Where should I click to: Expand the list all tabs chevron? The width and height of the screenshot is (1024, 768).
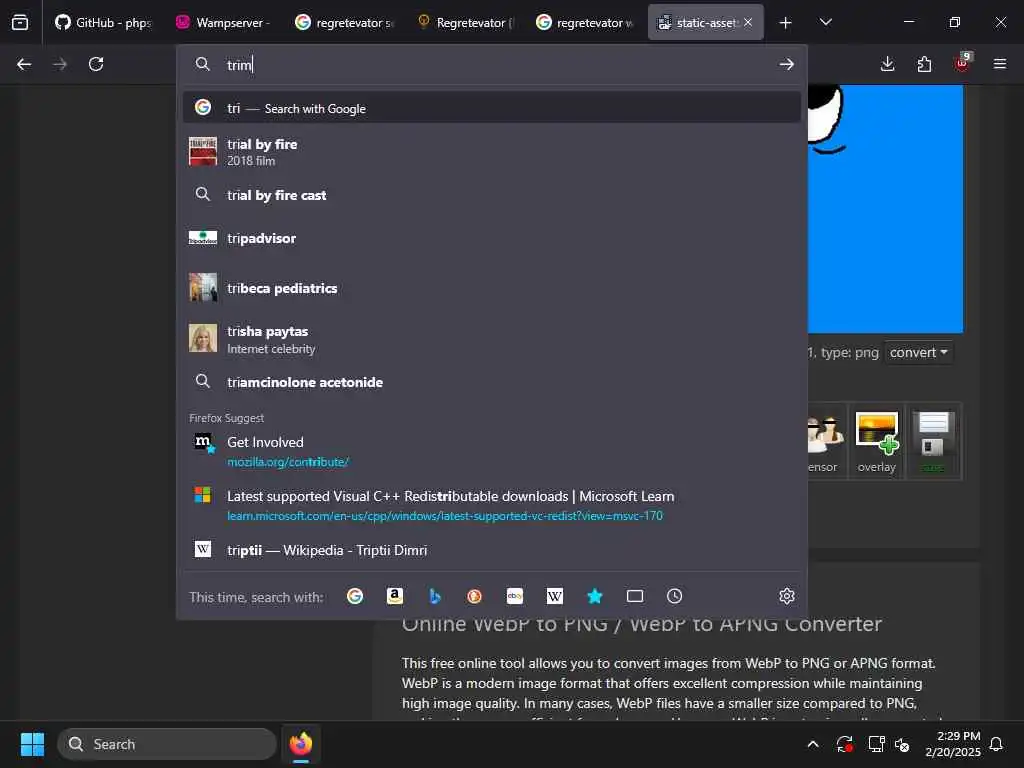[825, 22]
